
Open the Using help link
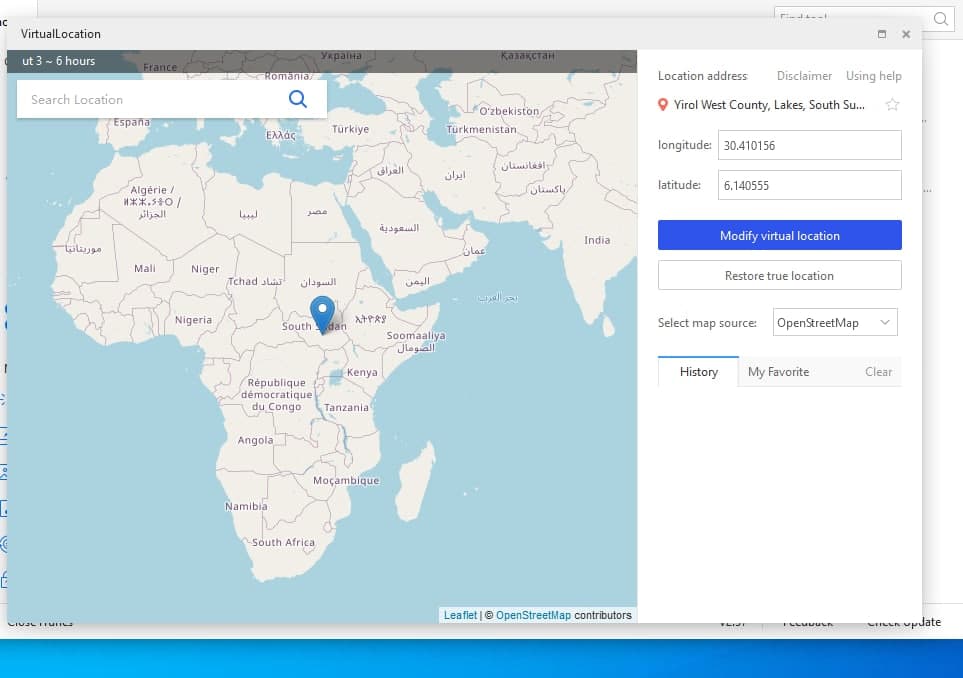[x=873, y=76]
